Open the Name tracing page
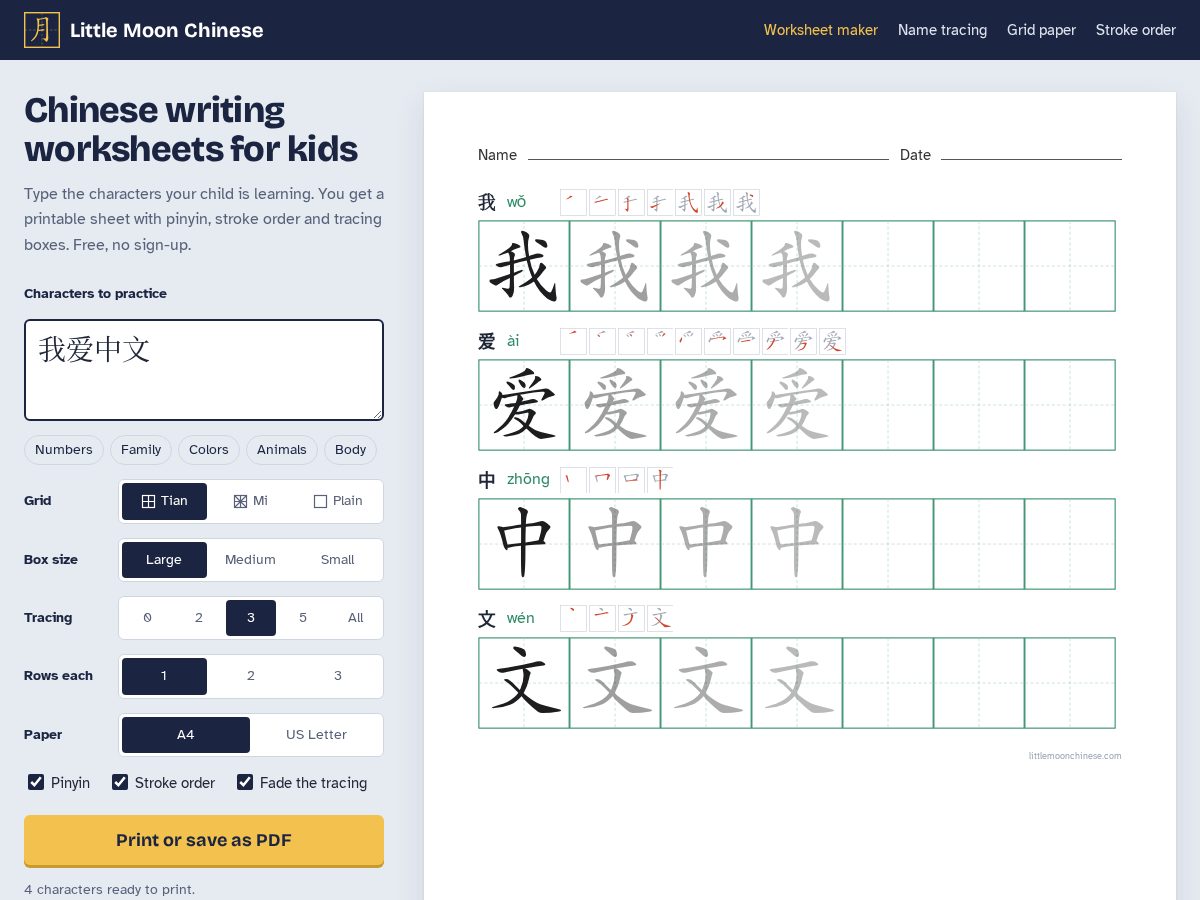1200x900 pixels. [942, 30]
